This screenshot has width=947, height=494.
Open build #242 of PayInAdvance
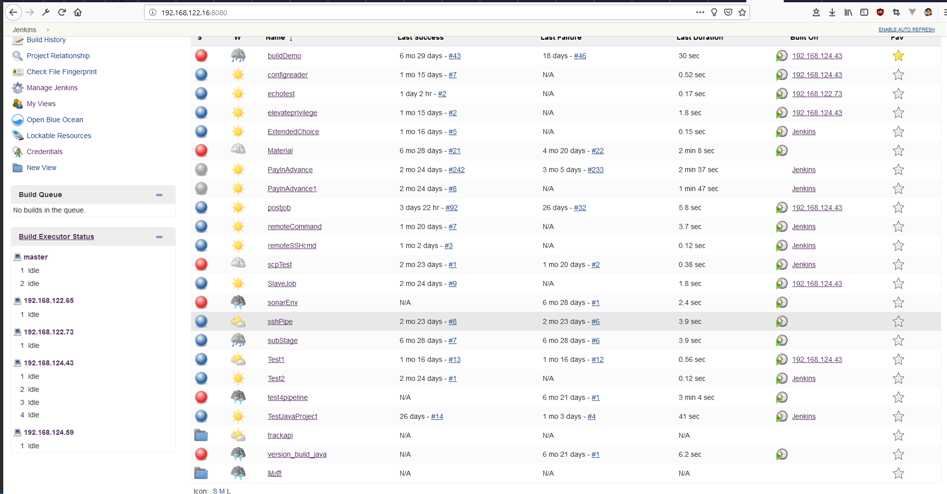click(x=457, y=170)
